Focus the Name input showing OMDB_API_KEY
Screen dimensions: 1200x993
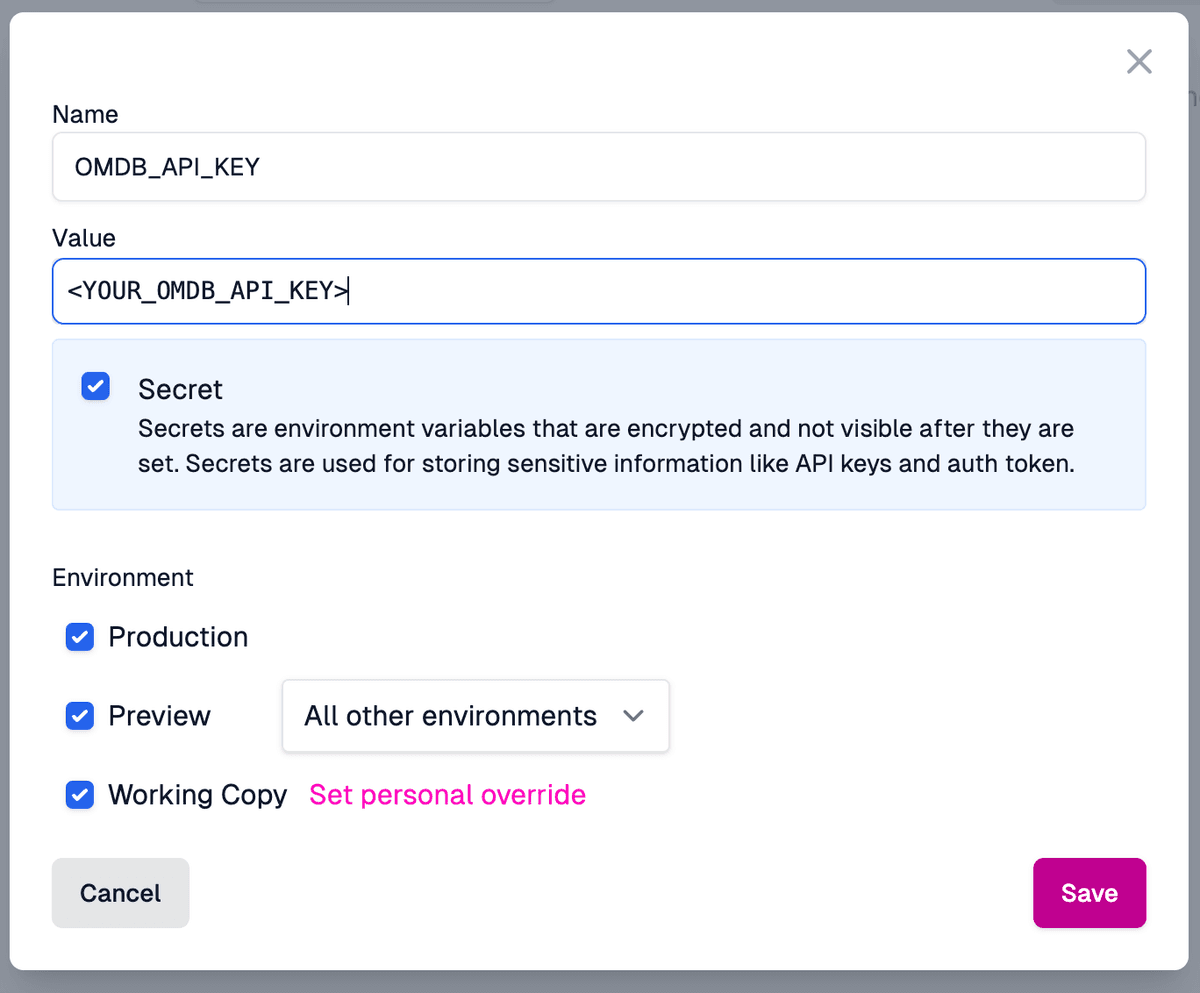(598, 166)
